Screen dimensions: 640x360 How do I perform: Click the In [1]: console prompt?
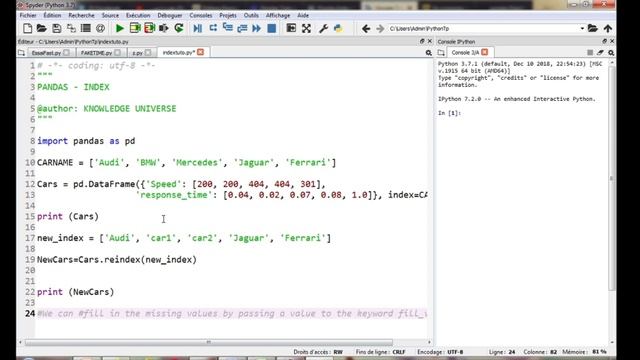tap(449, 113)
